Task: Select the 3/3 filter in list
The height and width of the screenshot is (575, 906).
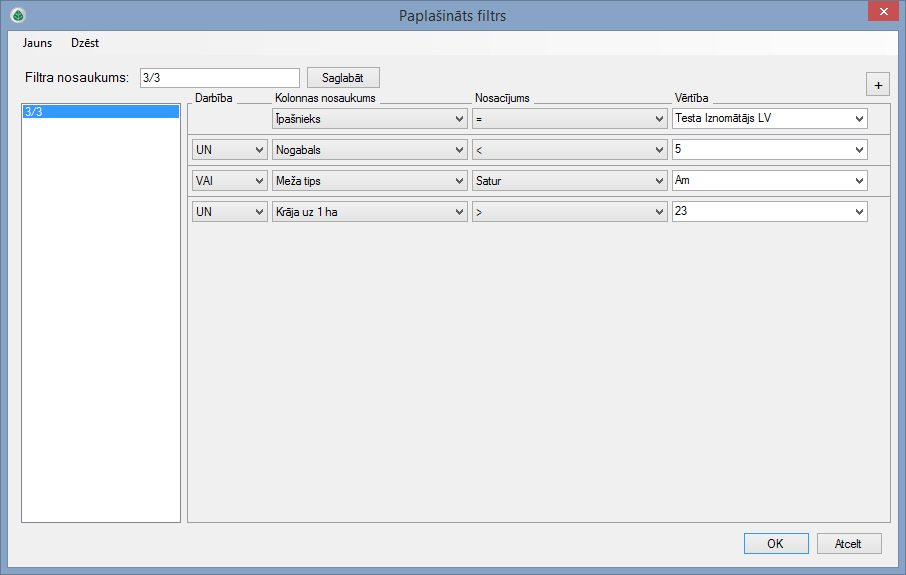Action: click(100, 112)
